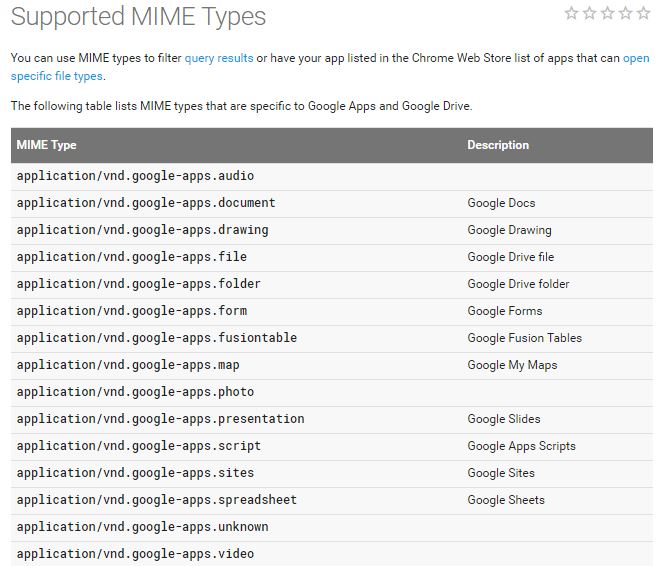Click the application/vnd.google-apps.spreadsheet MIME type

157,500
